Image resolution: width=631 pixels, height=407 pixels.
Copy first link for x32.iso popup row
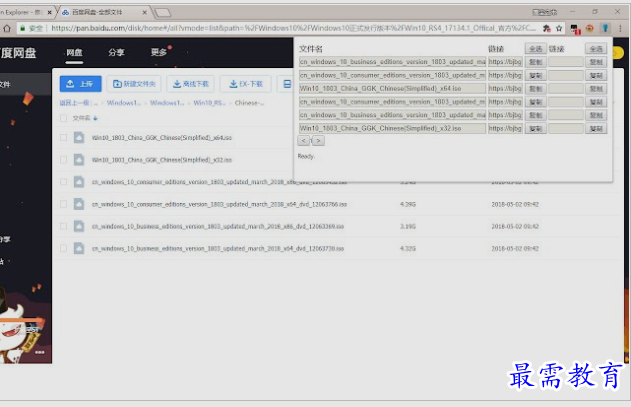(x=535, y=128)
